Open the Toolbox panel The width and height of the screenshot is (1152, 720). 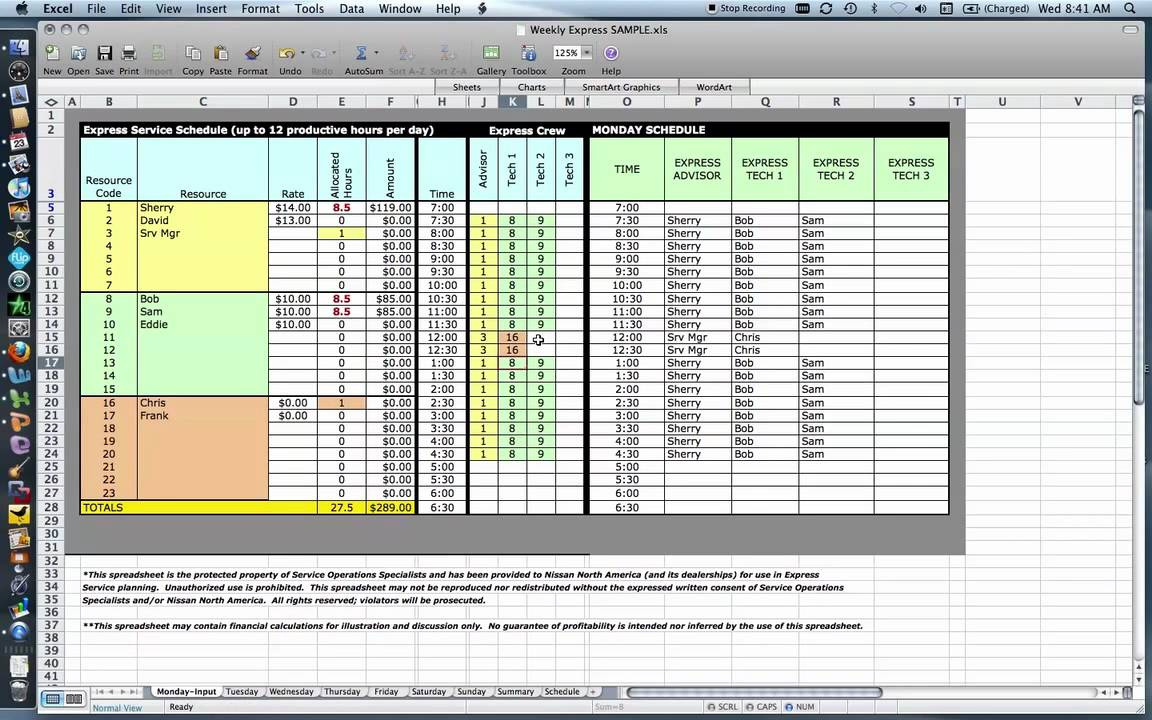(530, 53)
